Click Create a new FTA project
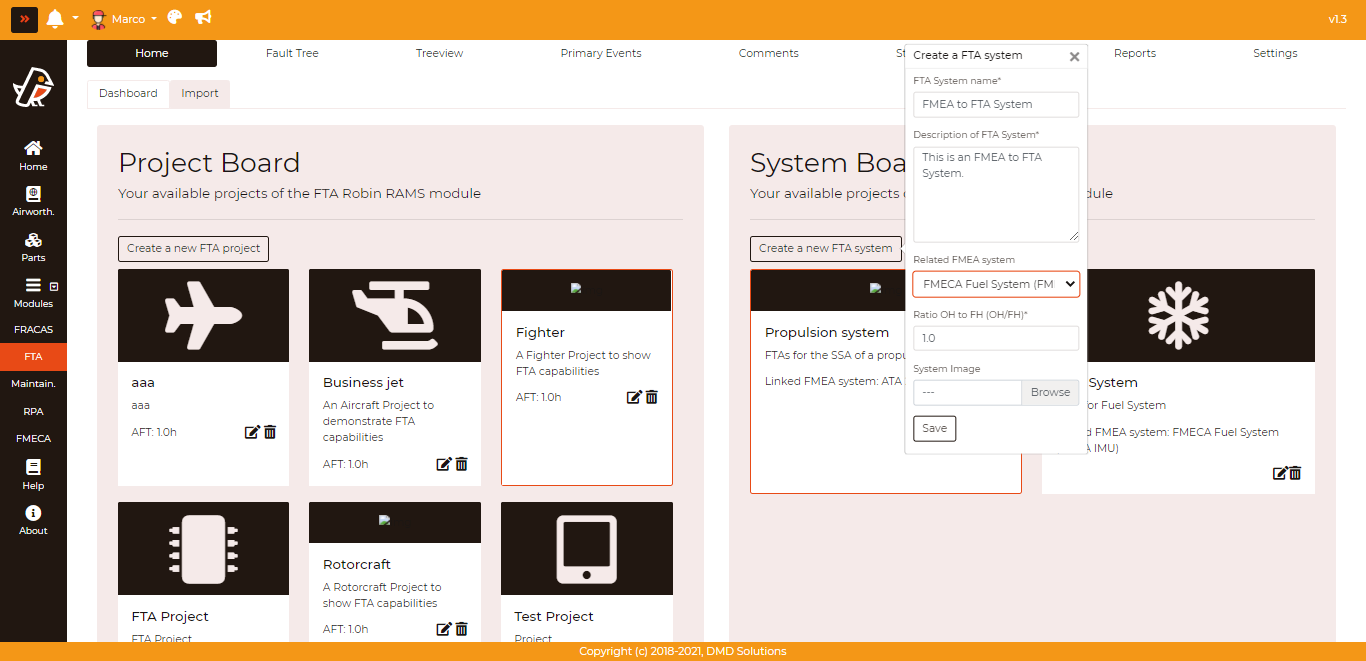 click(193, 248)
